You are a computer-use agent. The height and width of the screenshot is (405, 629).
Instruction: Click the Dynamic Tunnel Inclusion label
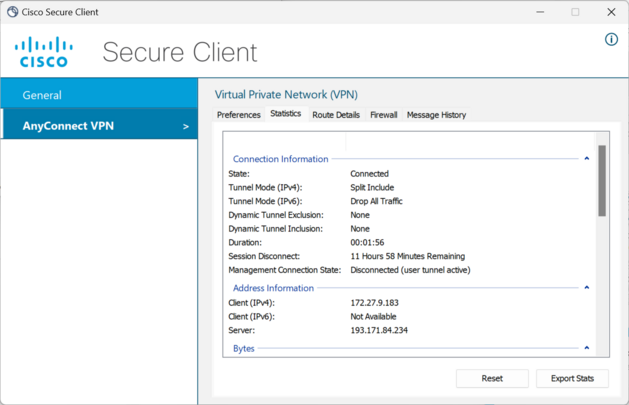(x=276, y=229)
